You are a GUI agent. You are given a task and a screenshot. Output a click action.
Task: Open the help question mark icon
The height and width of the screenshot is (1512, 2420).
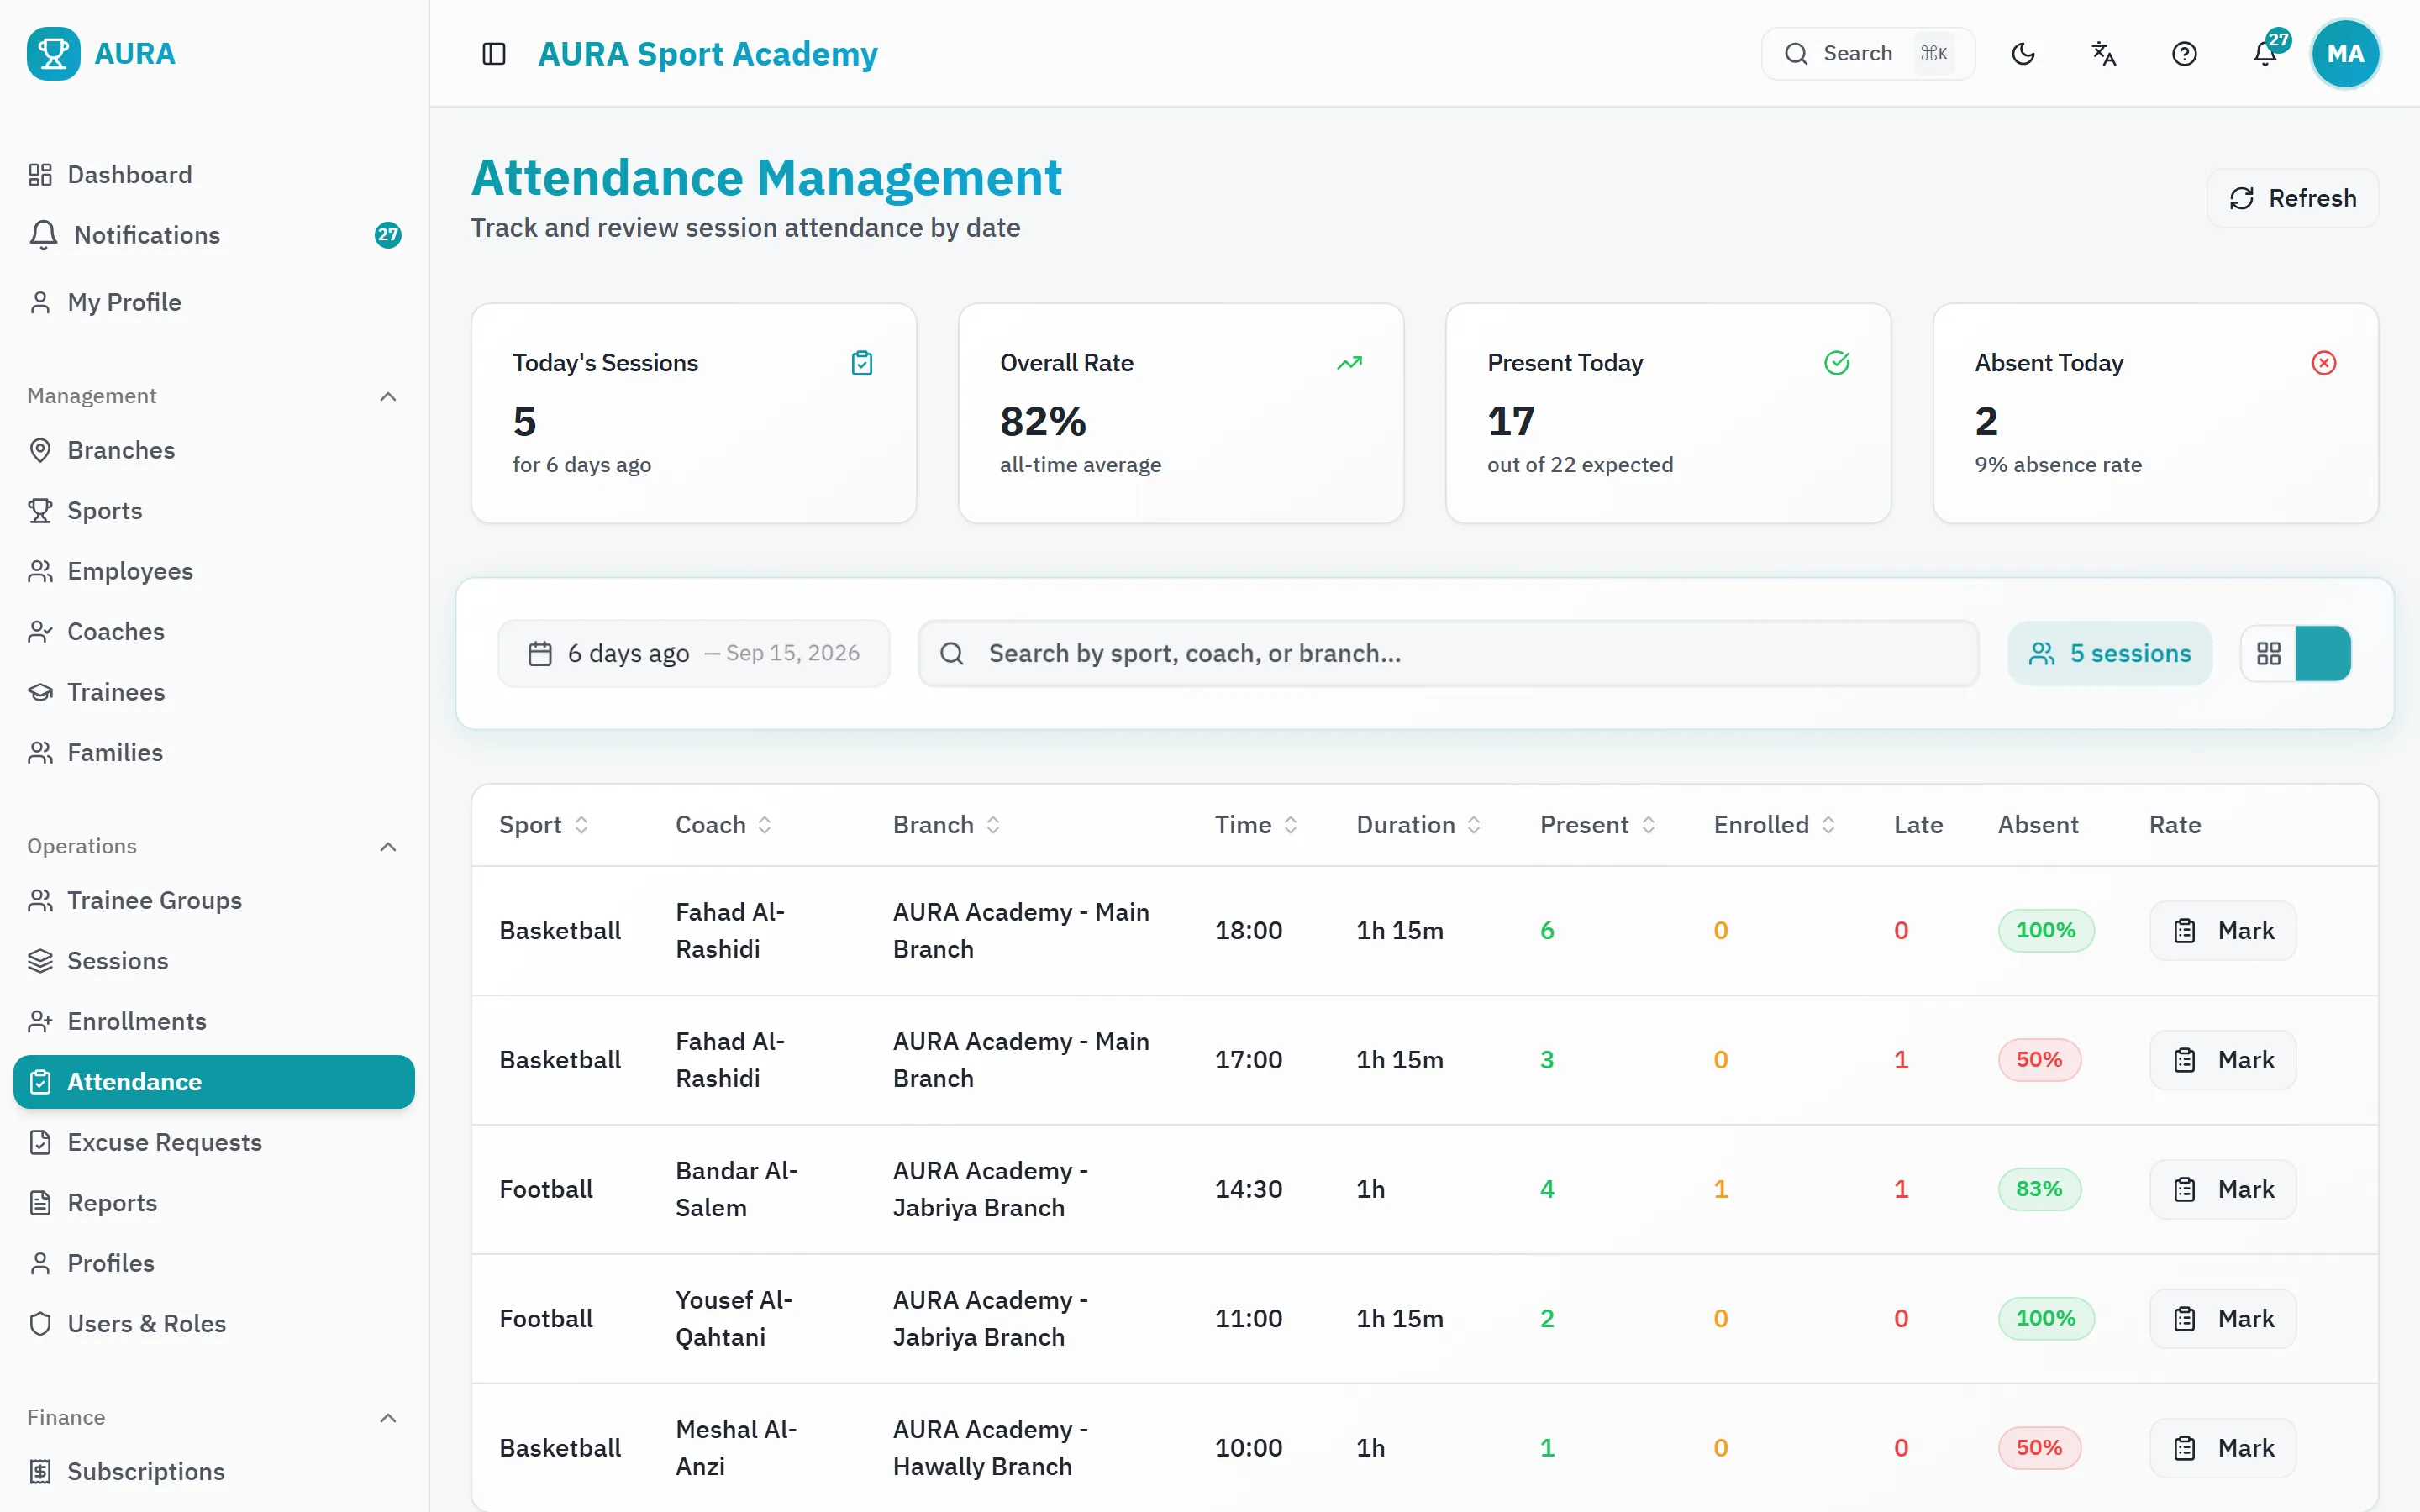(x=2184, y=54)
